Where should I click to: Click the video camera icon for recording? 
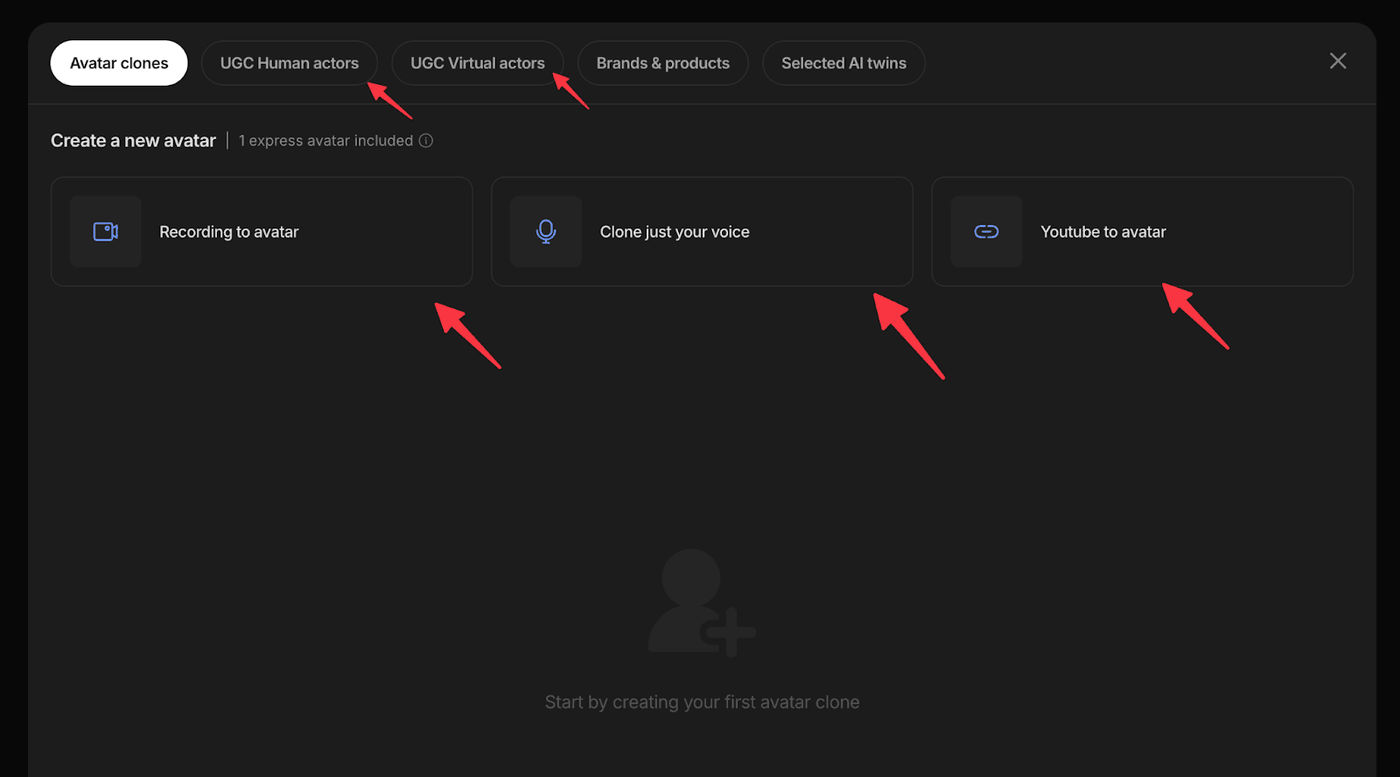point(105,232)
